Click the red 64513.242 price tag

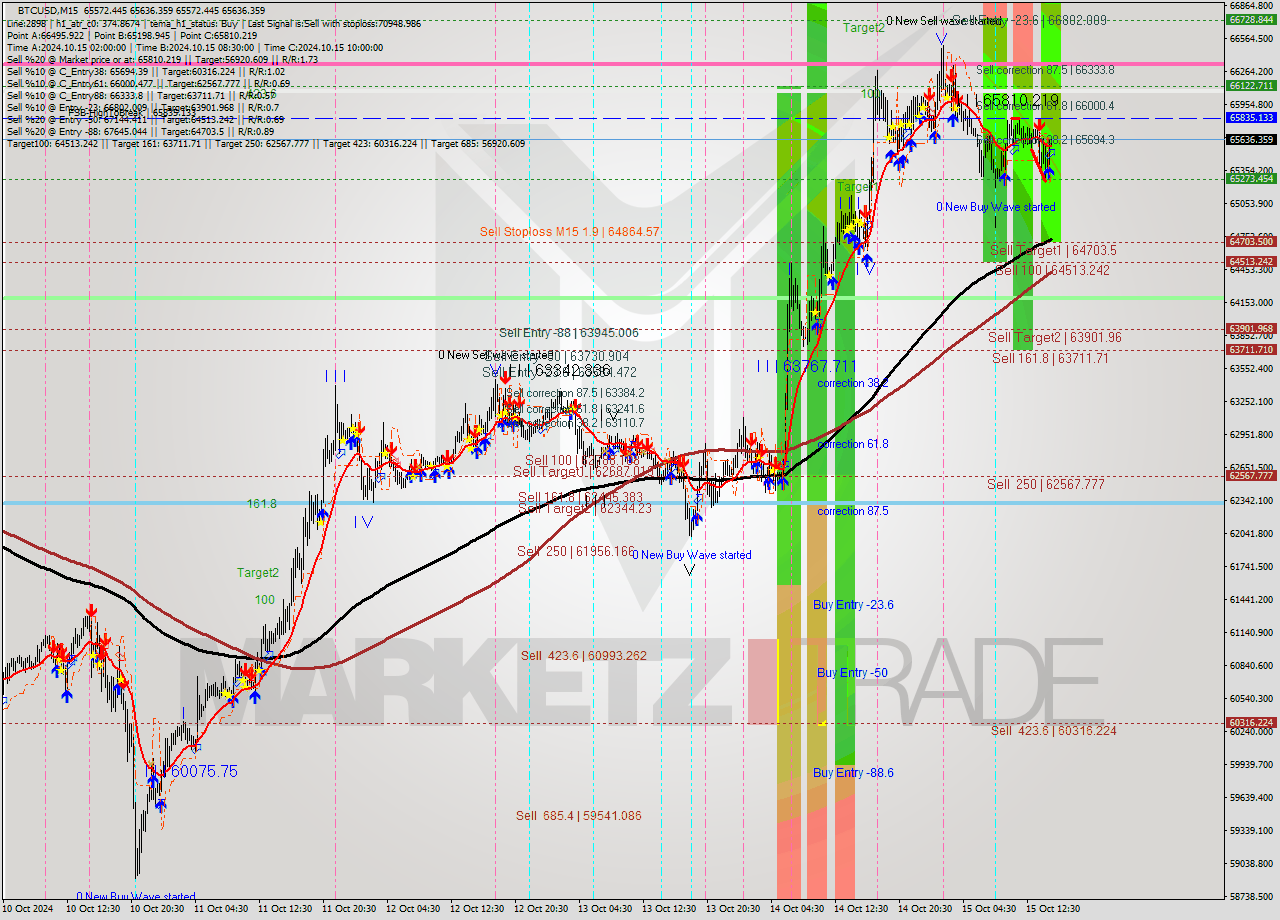coord(1251,261)
